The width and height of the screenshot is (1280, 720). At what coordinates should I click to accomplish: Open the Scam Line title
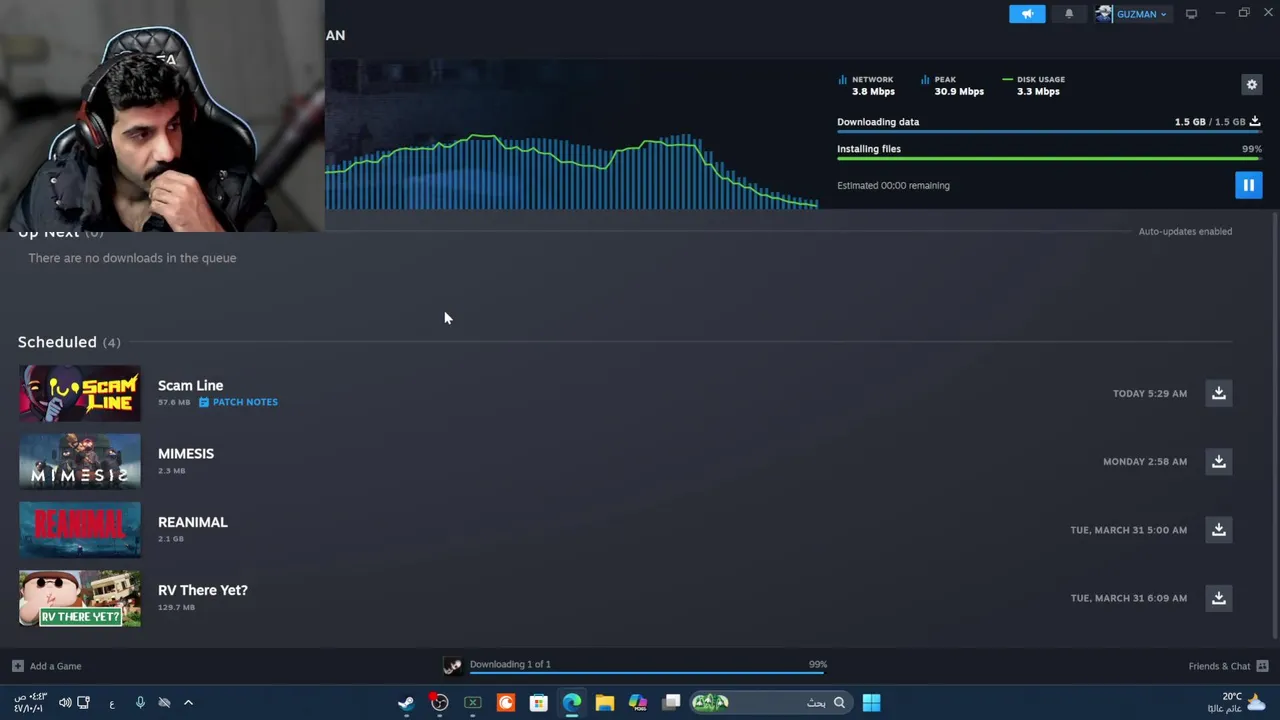tap(190, 385)
